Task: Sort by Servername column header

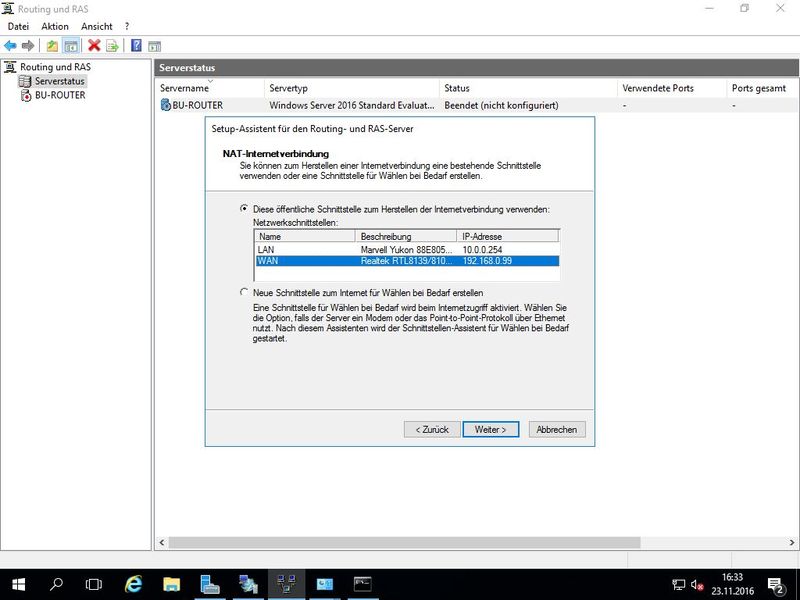Action: pyautogui.click(x=209, y=88)
